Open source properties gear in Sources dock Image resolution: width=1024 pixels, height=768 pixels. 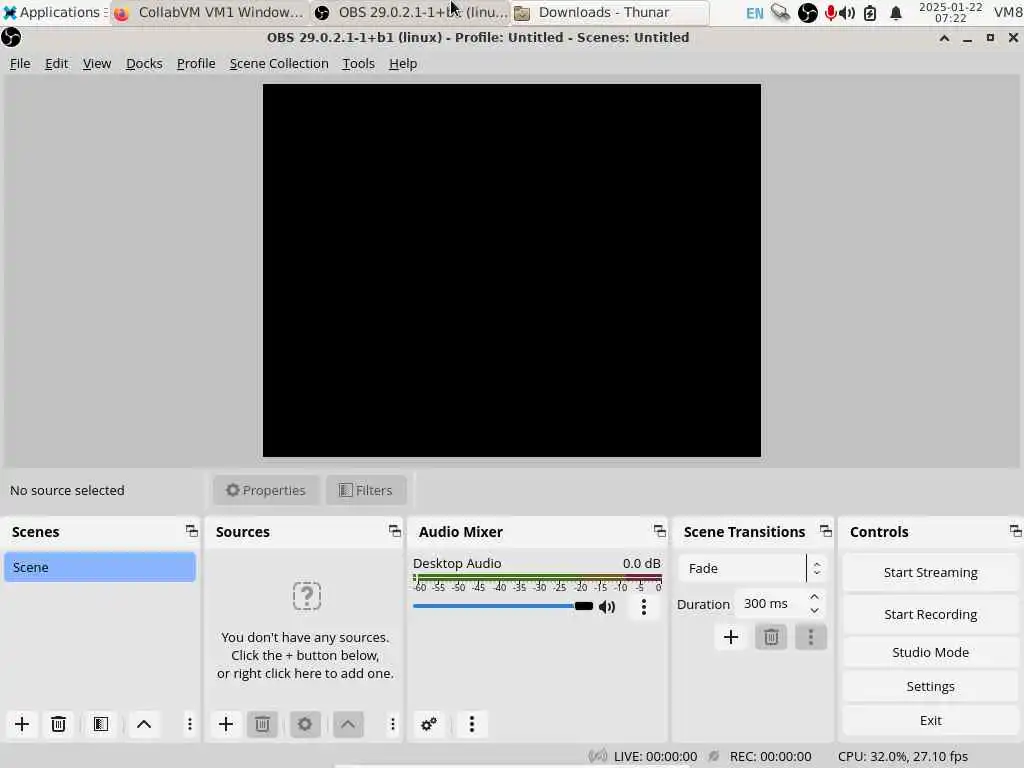point(305,724)
